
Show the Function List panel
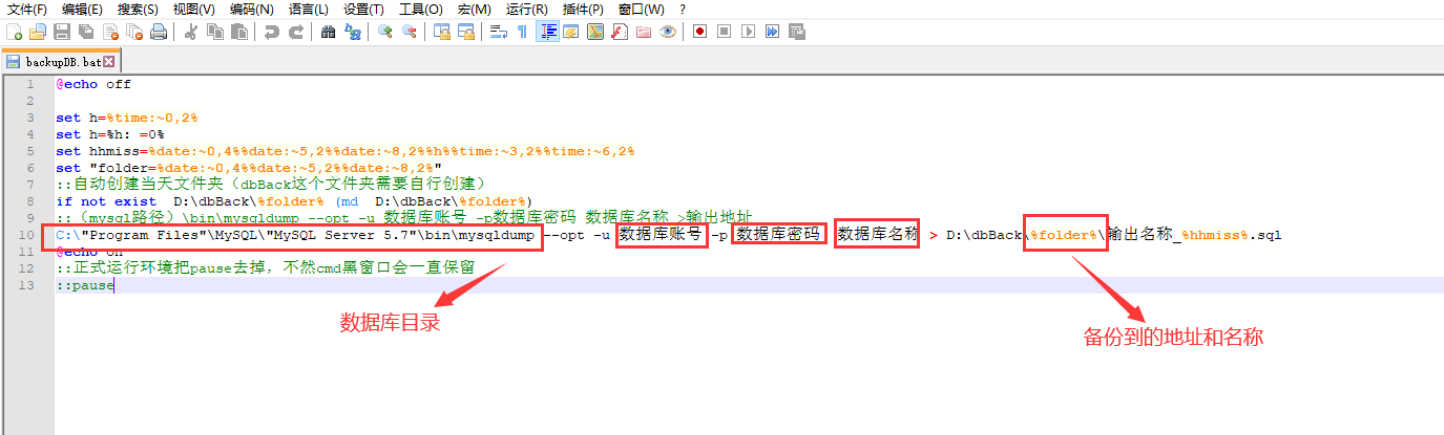pyautogui.click(x=619, y=32)
